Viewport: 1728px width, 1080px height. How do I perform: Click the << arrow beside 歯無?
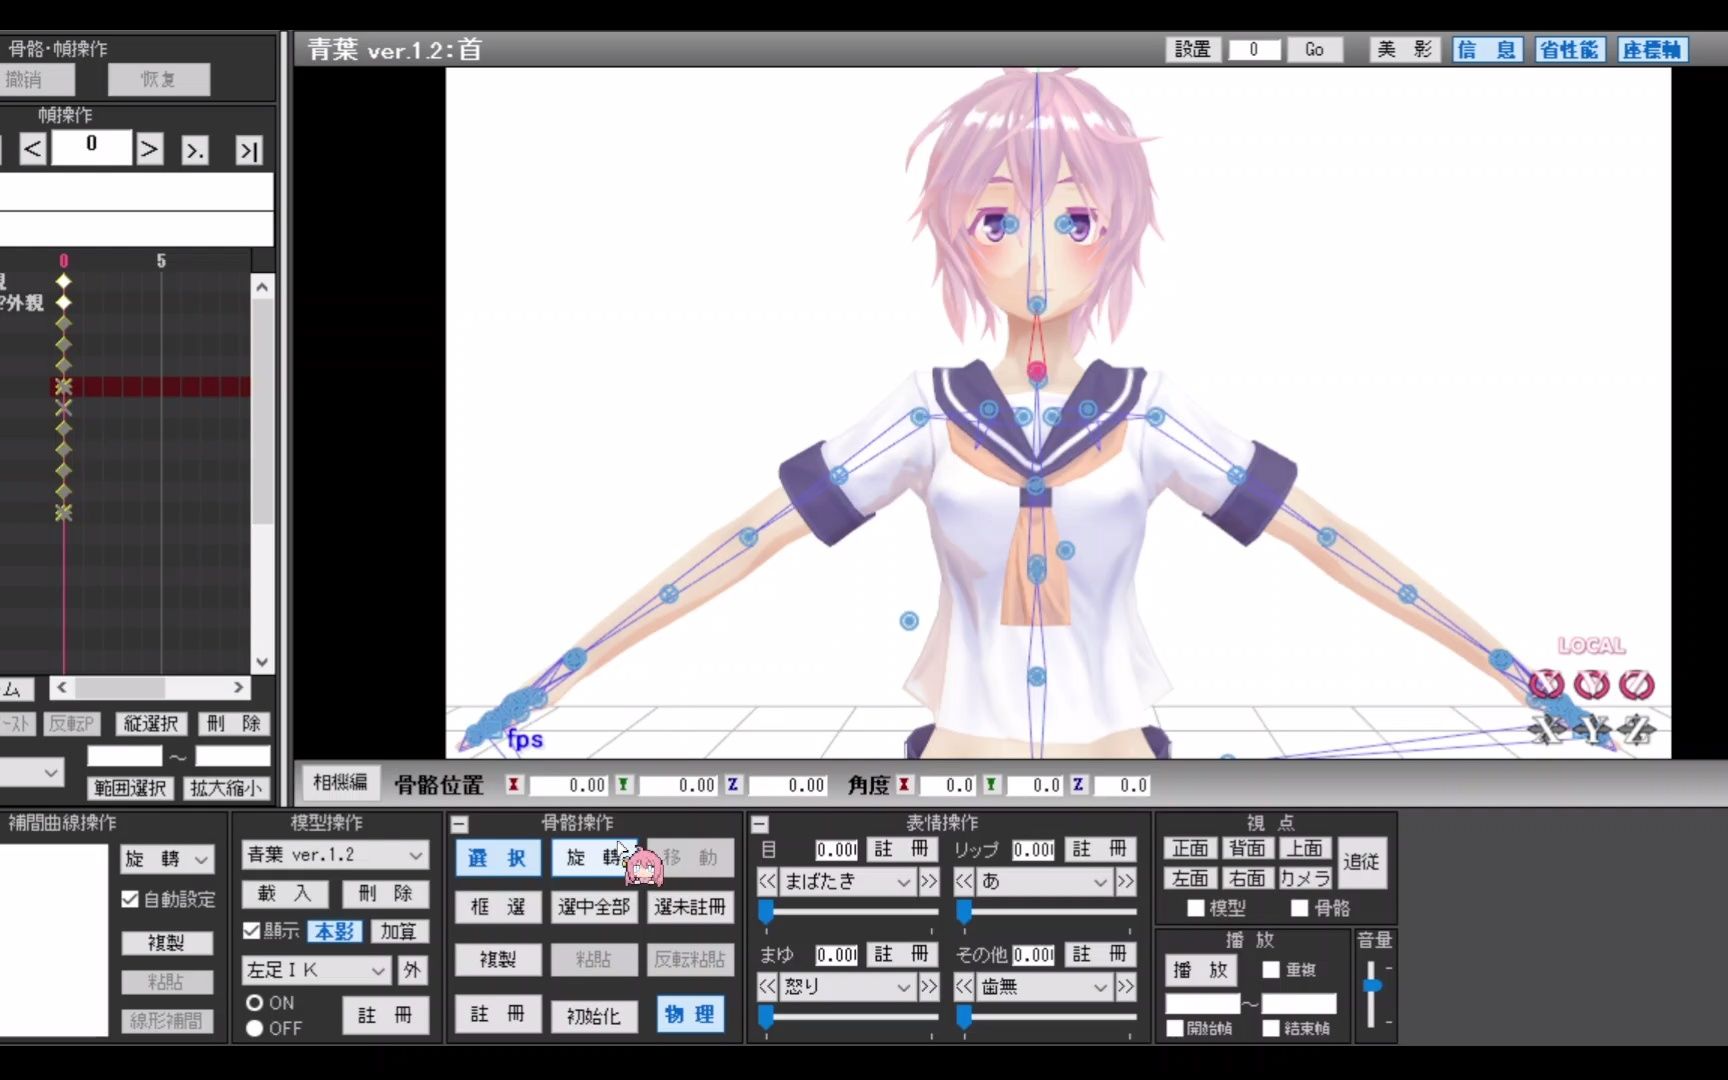click(x=964, y=987)
